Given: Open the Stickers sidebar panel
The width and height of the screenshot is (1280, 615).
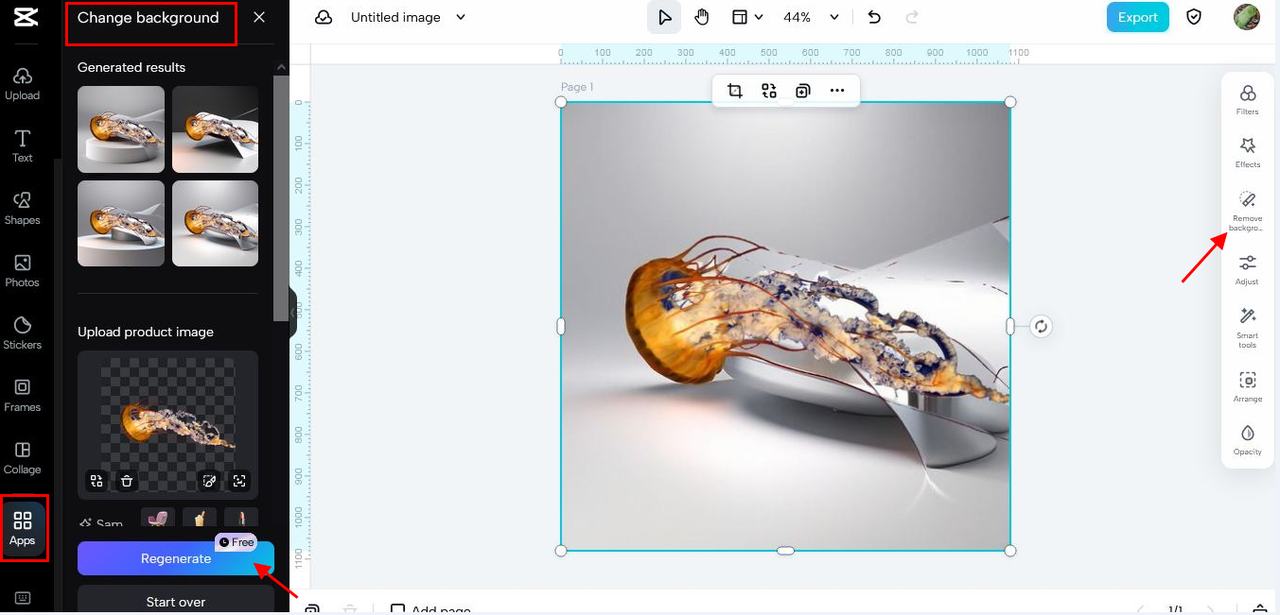Looking at the screenshot, I should pos(22,333).
